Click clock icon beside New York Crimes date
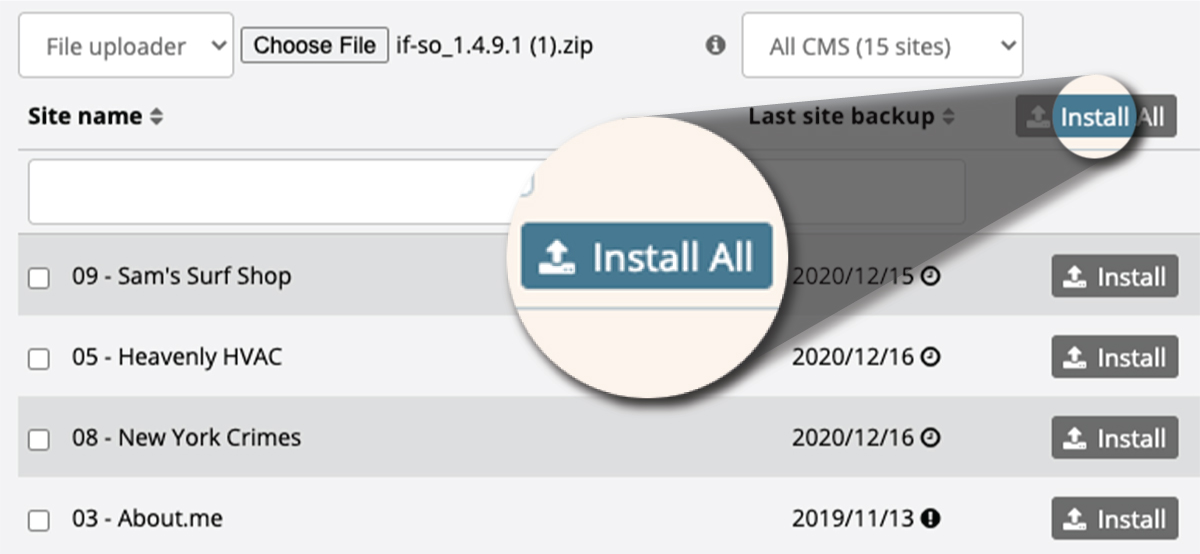This screenshot has width=1200, height=554. 930,438
